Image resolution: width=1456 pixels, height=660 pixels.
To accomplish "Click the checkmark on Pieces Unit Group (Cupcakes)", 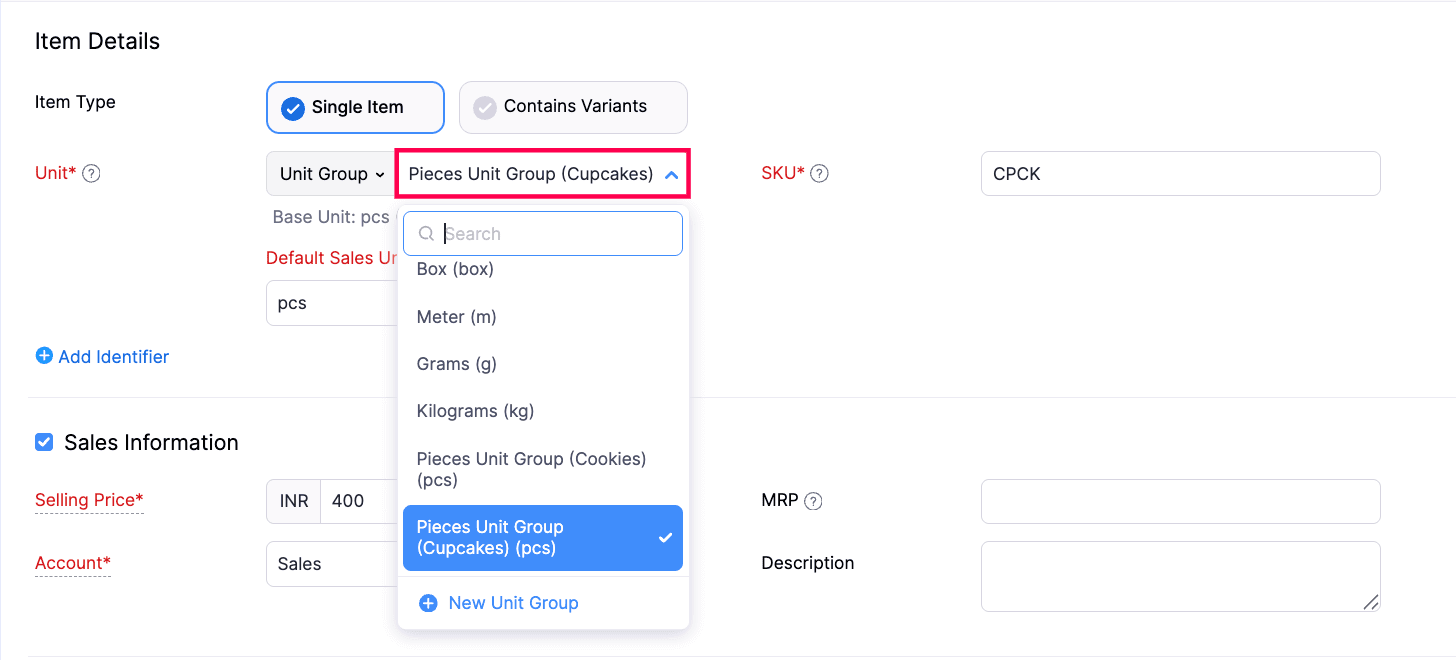I will tap(665, 538).
